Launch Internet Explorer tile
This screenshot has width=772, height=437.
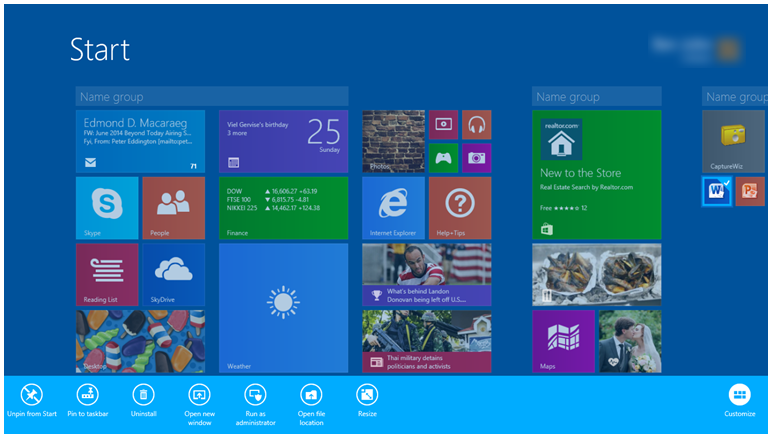pos(393,208)
